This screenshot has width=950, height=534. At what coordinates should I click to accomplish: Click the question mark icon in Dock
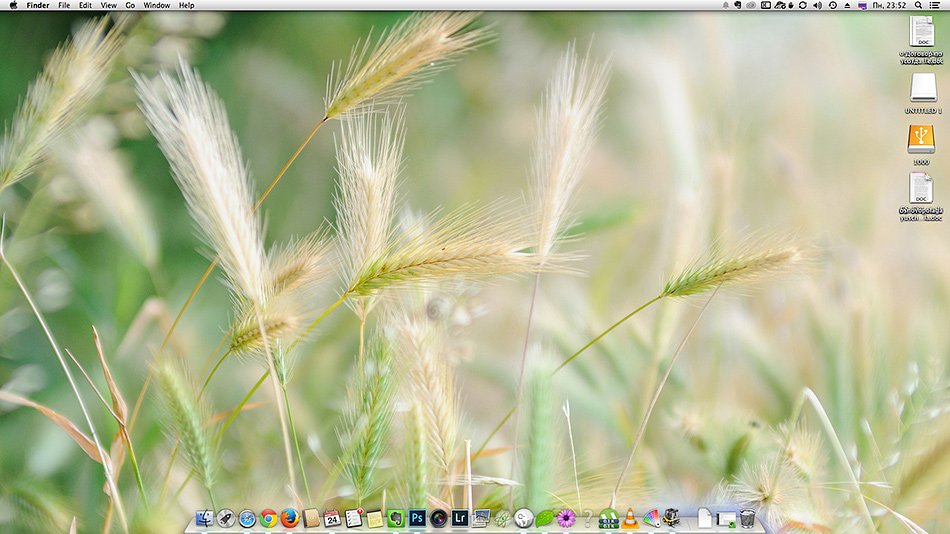(x=587, y=518)
